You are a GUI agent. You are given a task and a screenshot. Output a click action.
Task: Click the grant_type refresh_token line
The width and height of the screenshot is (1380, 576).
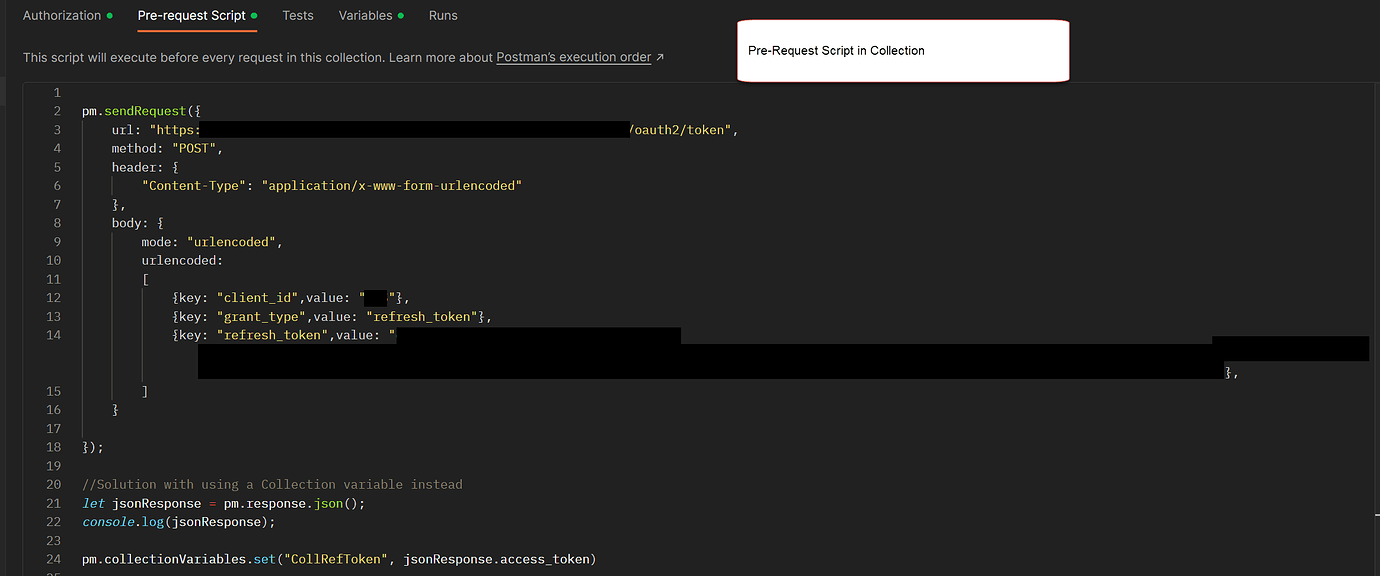330,315
